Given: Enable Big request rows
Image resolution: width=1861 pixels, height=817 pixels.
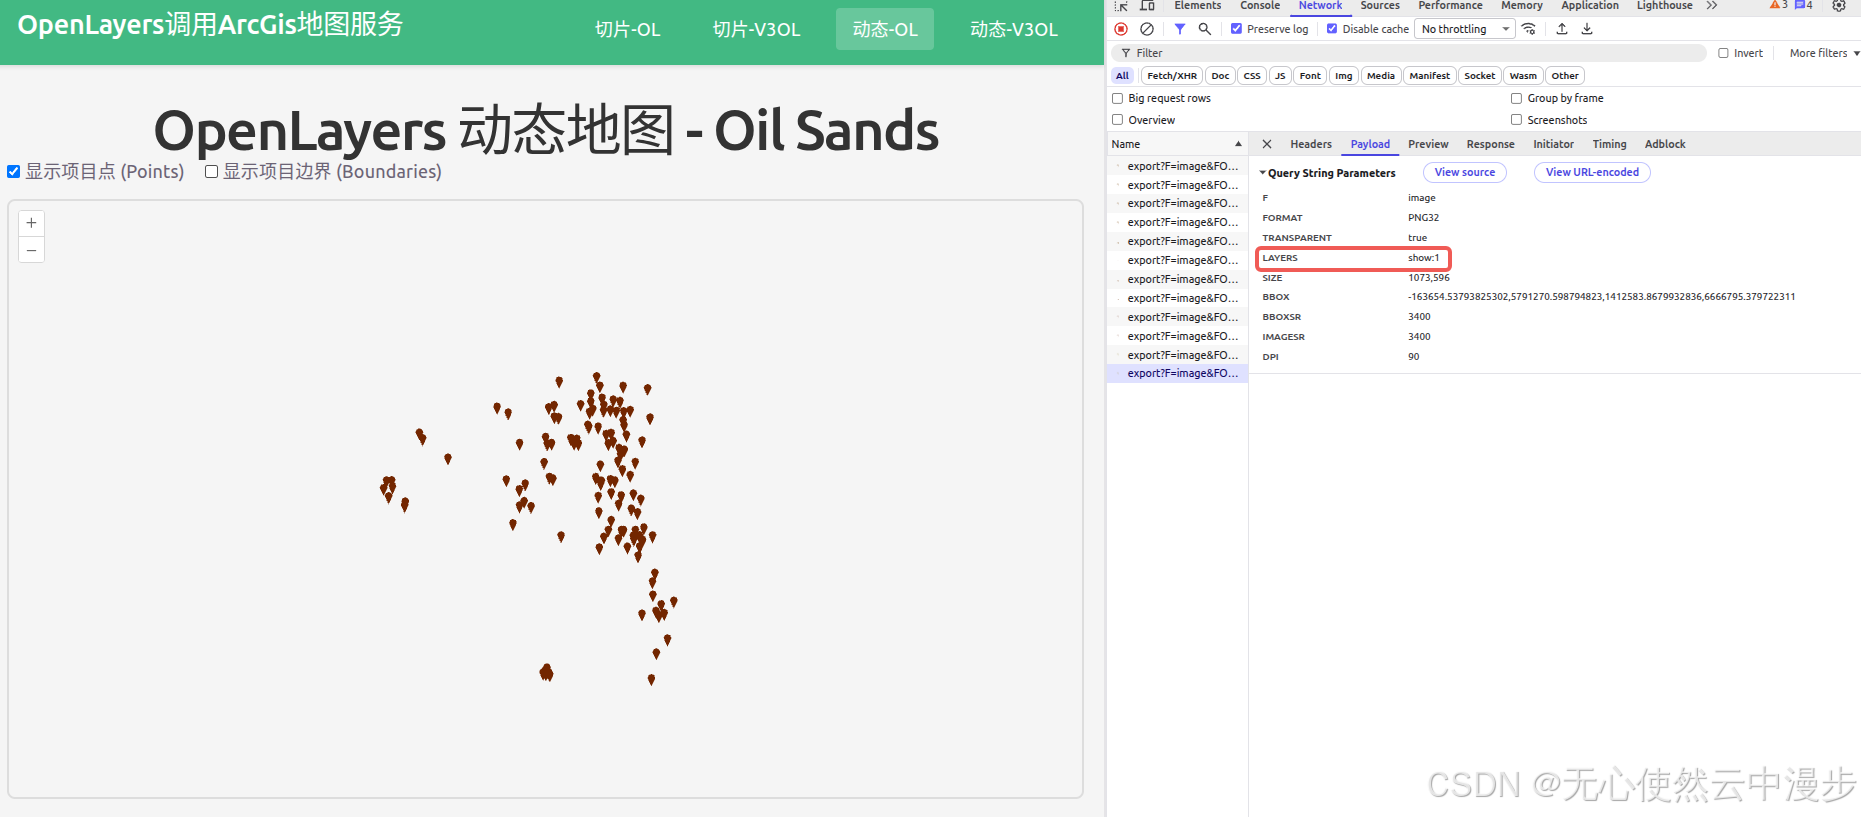Looking at the screenshot, I should click(x=1118, y=98).
